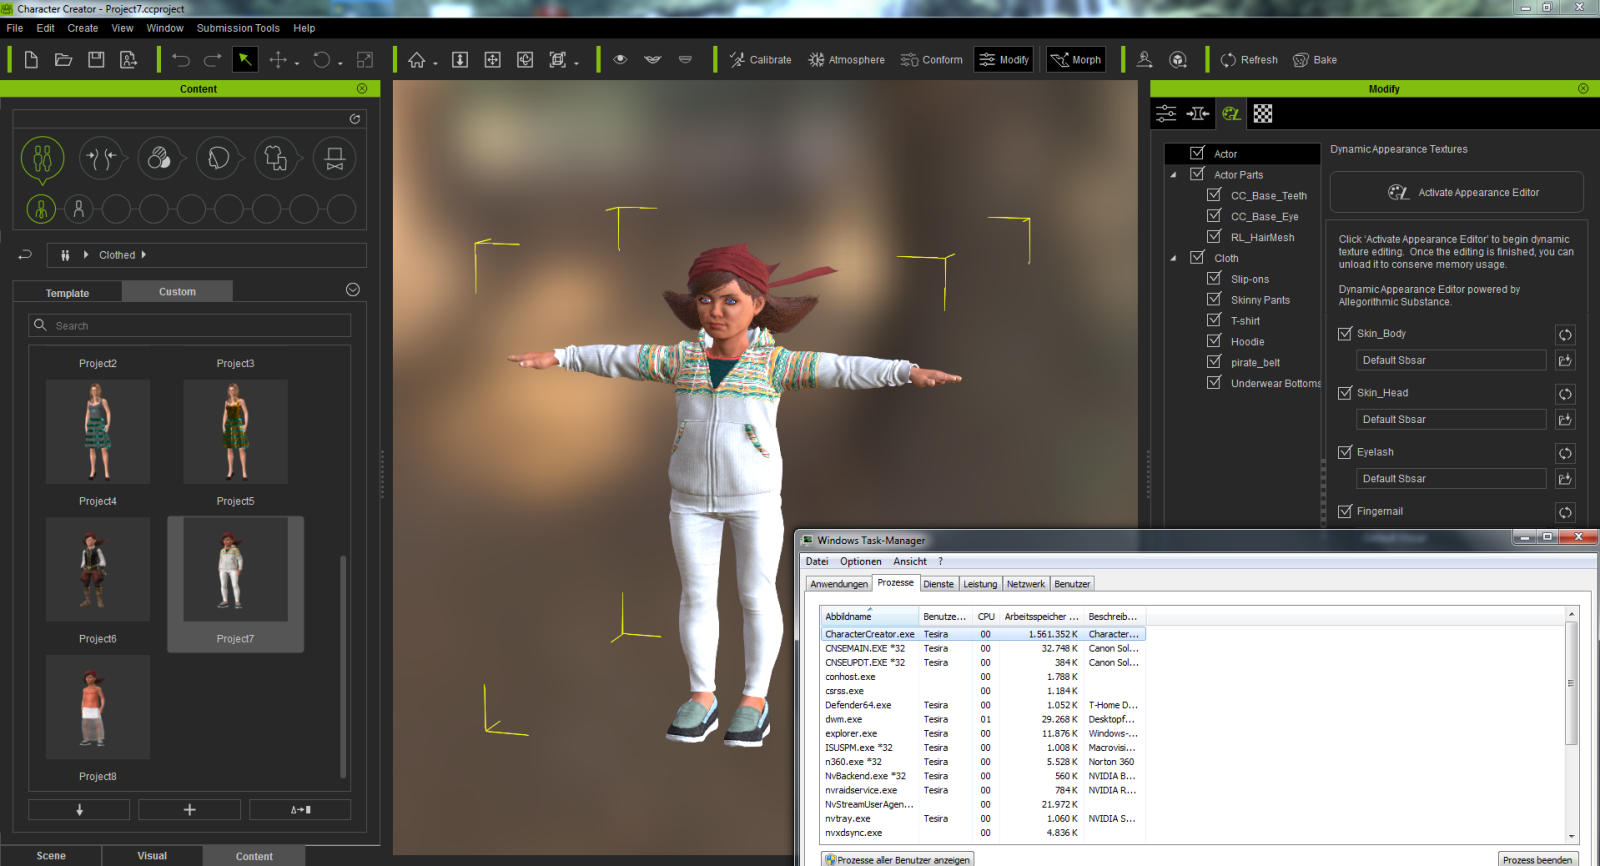Click Activate Appearance Editor button
The width and height of the screenshot is (1600, 866).
(x=1456, y=193)
